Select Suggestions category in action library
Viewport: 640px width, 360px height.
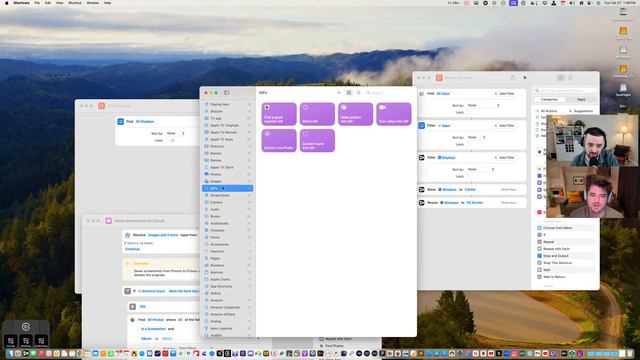pyautogui.click(x=581, y=111)
